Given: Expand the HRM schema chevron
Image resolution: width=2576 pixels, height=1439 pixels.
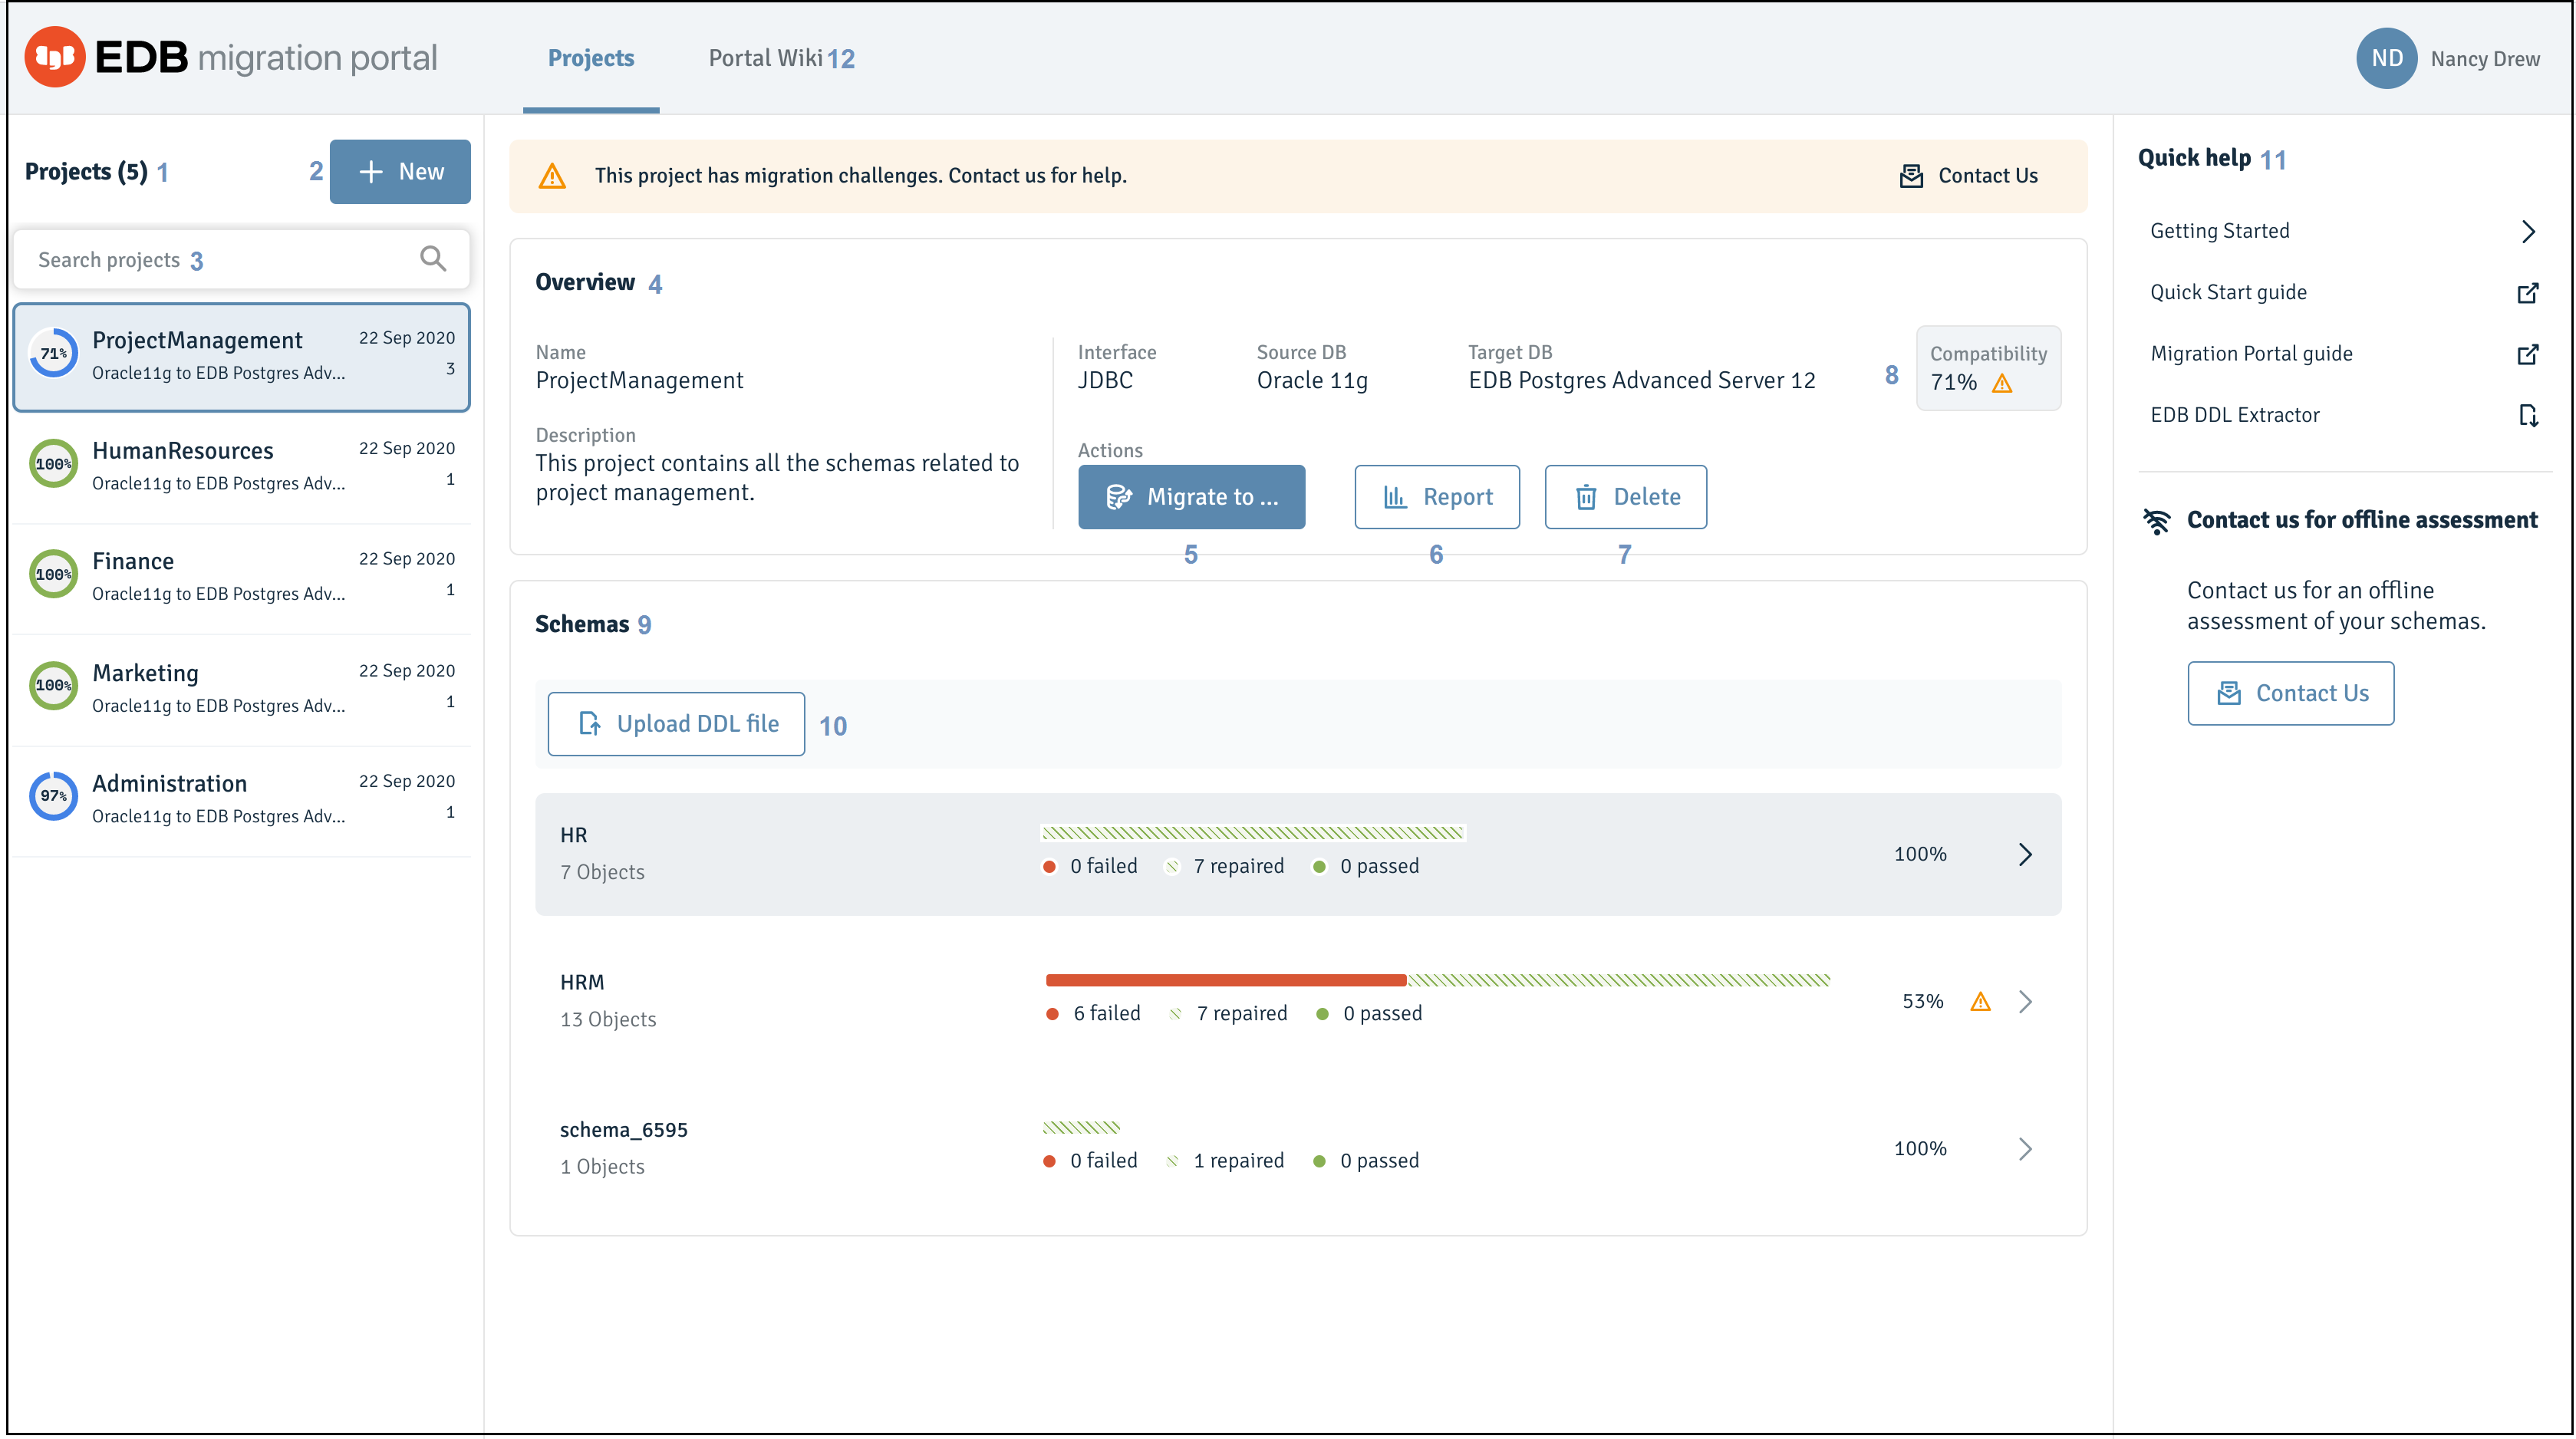Looking at the screenshot, I should (x=2025, y=1001).
